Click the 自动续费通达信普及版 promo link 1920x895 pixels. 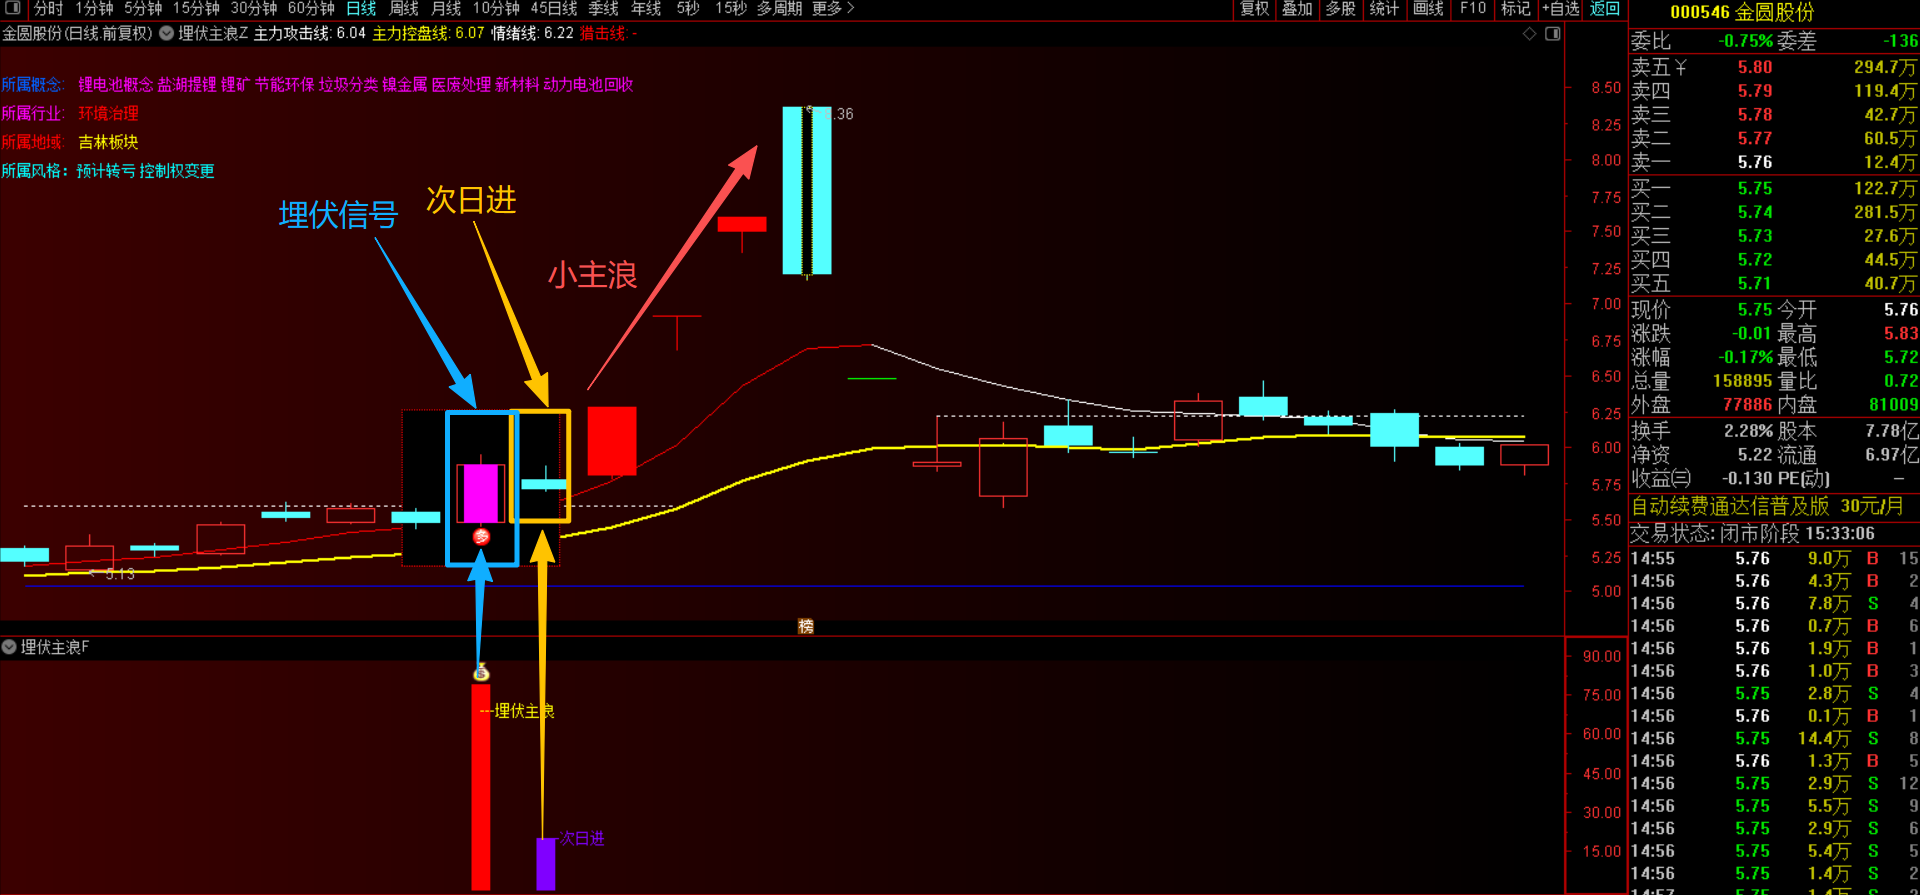[x=1730, y=506]
